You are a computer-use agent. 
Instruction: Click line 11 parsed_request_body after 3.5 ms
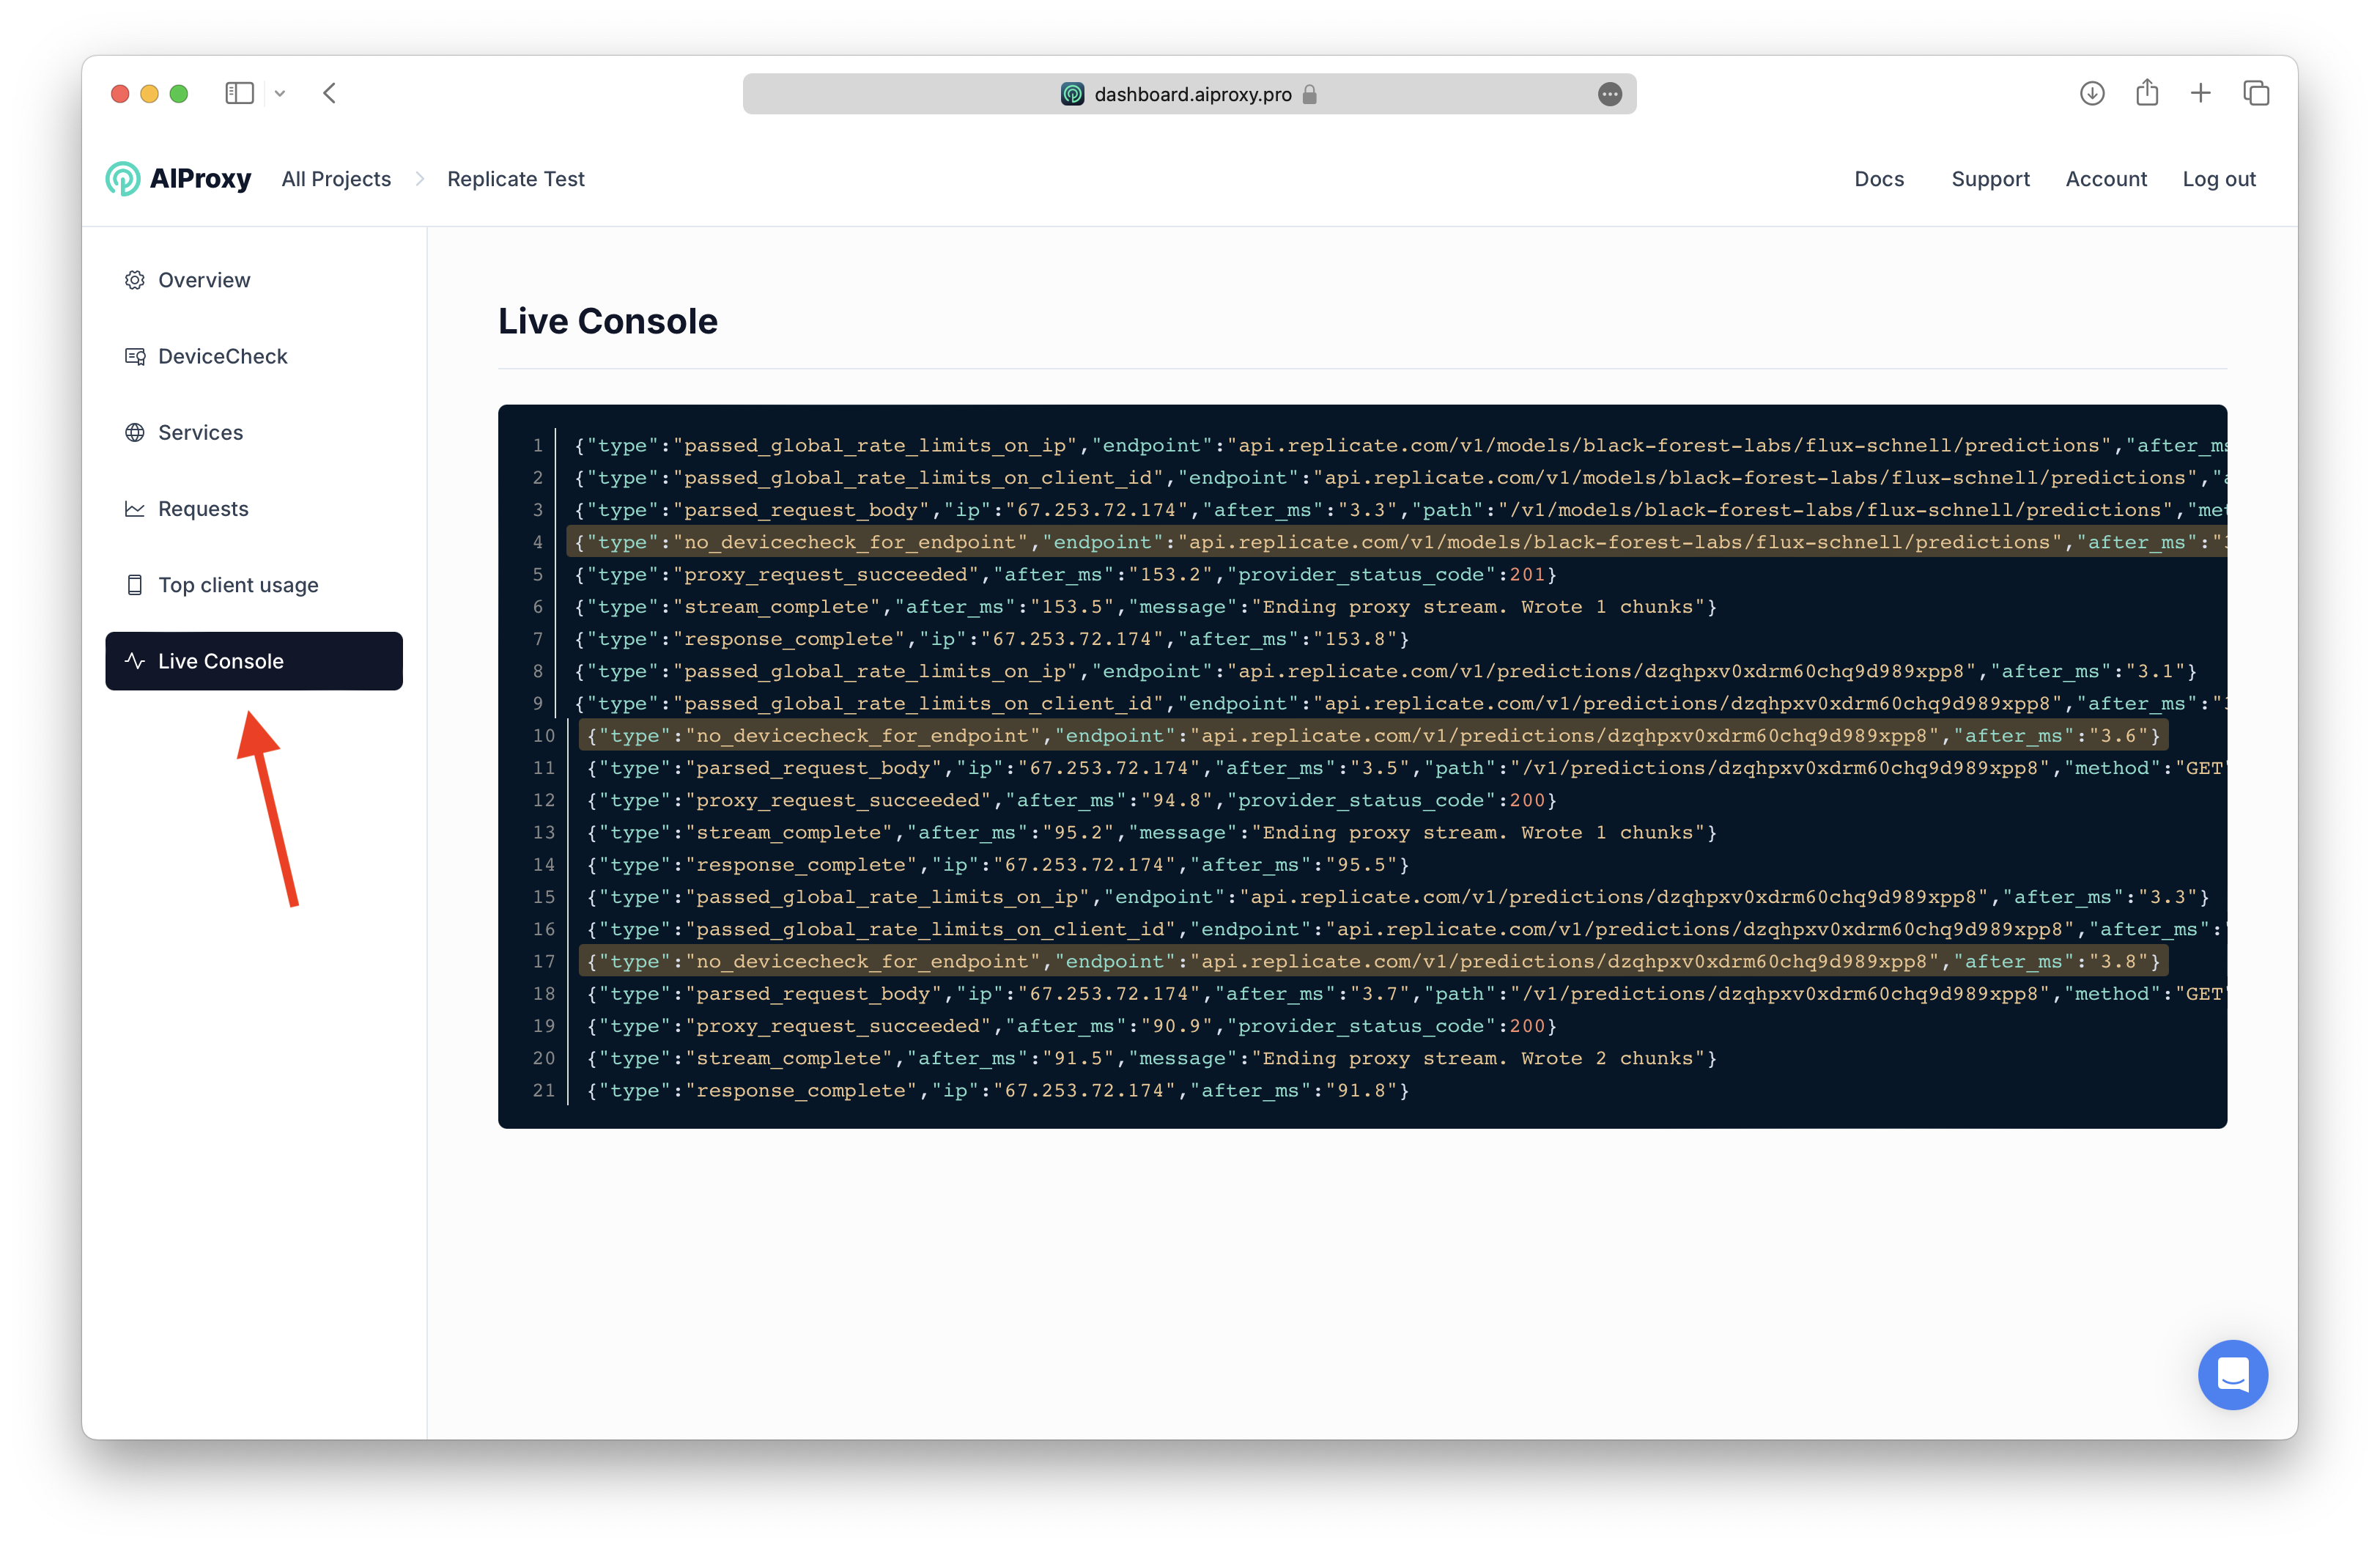coord(1406,768)
